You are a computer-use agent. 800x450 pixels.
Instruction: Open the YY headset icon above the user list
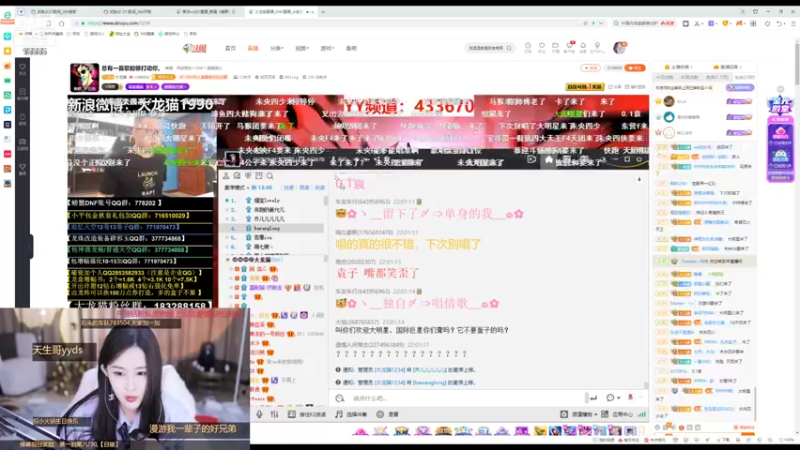tap(237, 176)
